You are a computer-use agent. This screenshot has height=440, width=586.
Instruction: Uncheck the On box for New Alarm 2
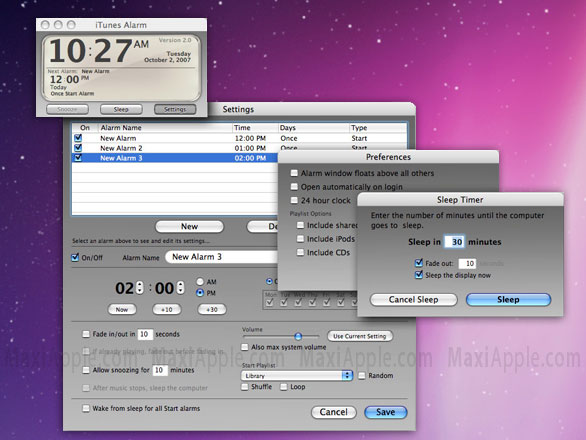coord(78,148)
